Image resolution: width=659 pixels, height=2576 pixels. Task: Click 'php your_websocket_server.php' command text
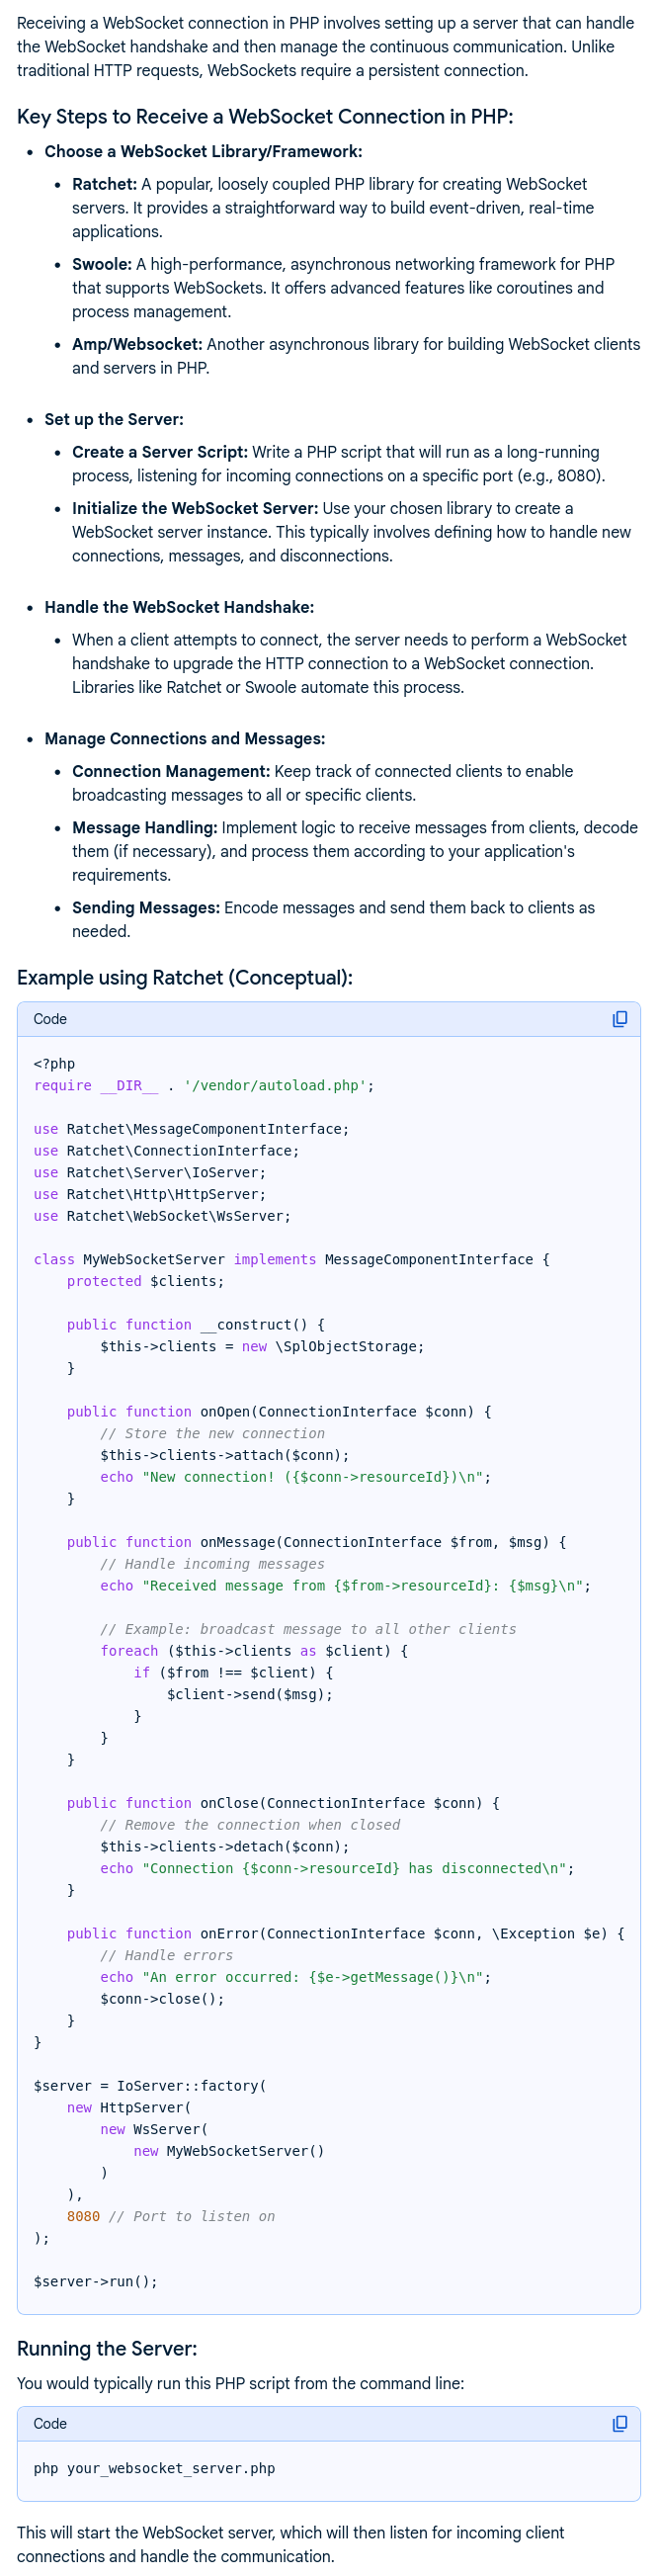point(154,2468)
